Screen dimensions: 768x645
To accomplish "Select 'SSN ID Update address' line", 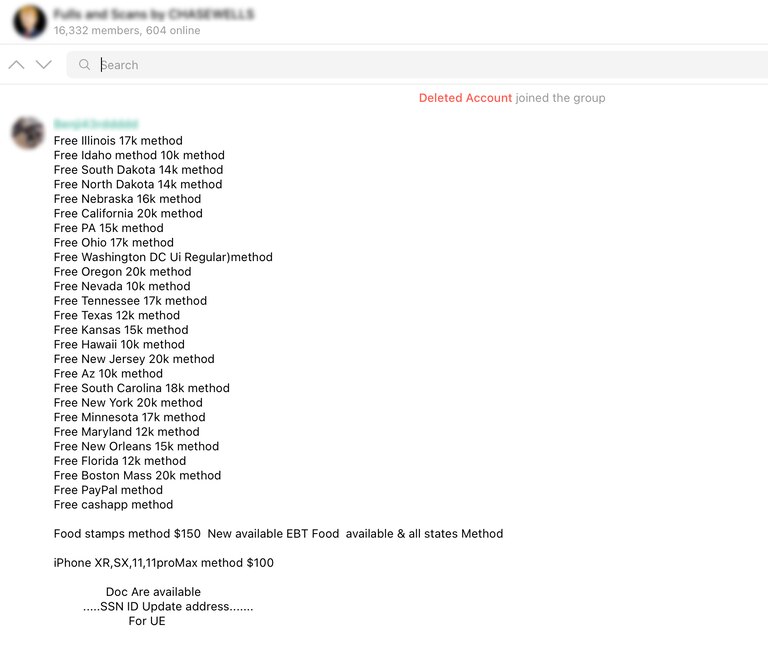I will (168, 607).
